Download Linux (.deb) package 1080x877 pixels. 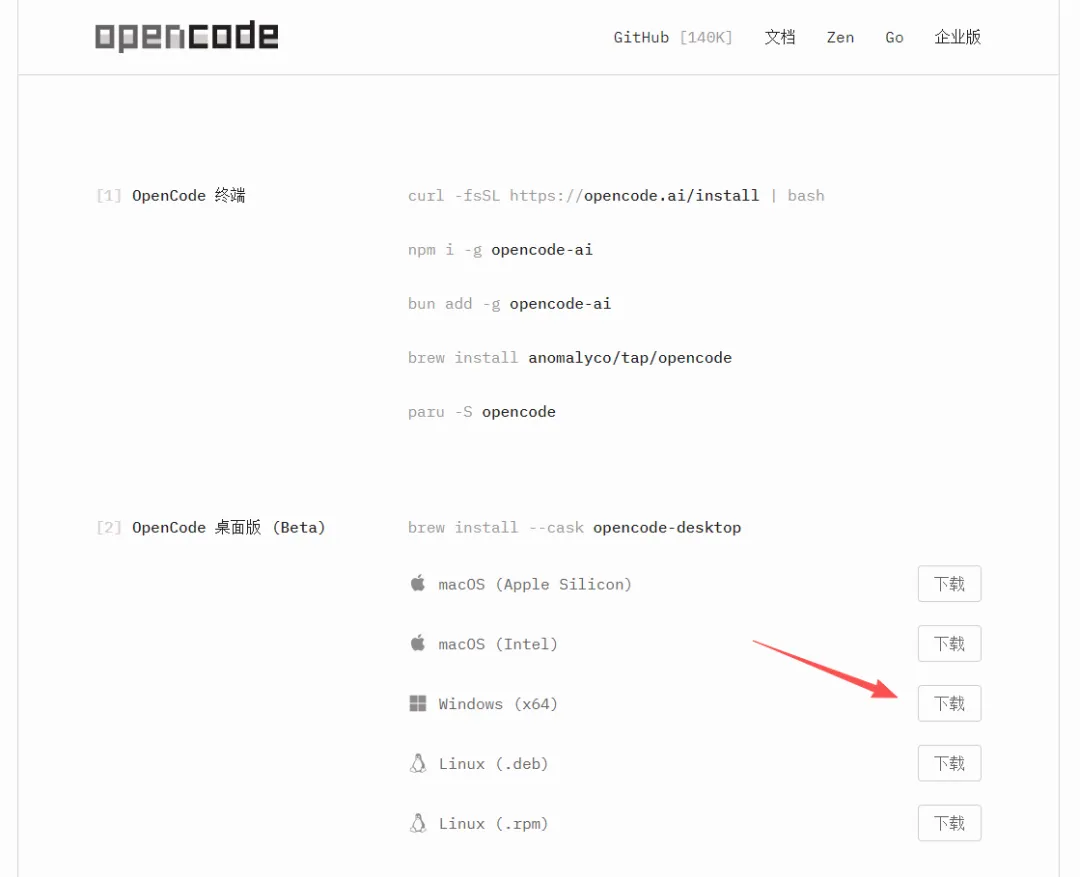point(949,763)
